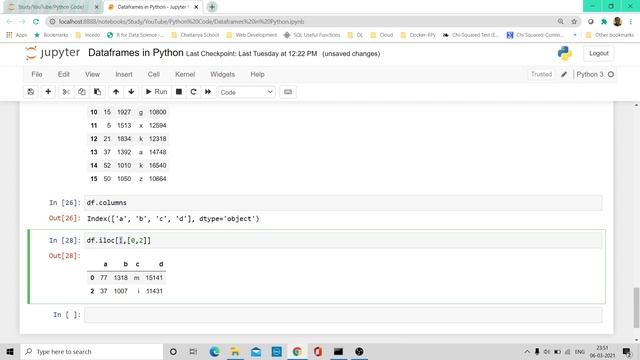The height and width of the screenshot is (360, 640).
Task: Reload the page in Chrome
Action: (36, 22)
